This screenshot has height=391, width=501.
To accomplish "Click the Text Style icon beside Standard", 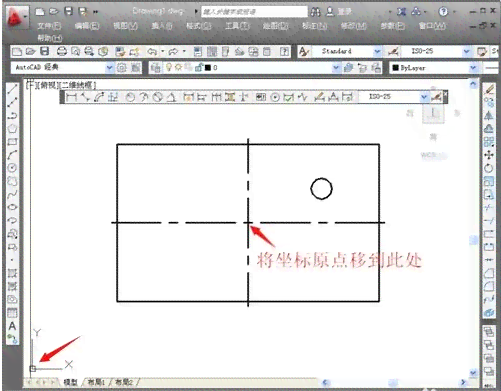I will 304,52.
